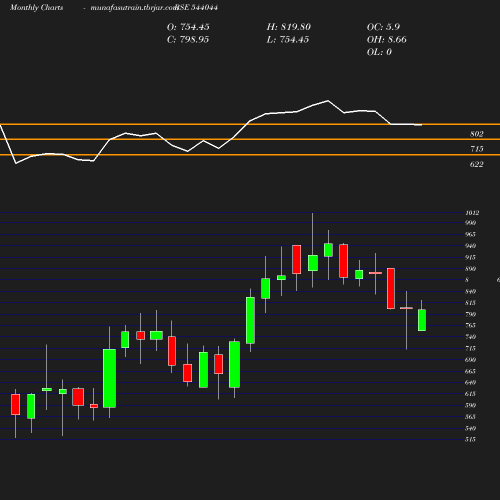Click the "890" price axis label

coord(471,269)
